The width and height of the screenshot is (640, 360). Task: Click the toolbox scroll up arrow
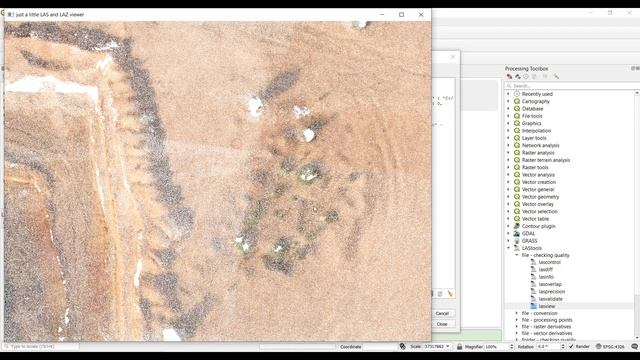click(x=637, y=93)
